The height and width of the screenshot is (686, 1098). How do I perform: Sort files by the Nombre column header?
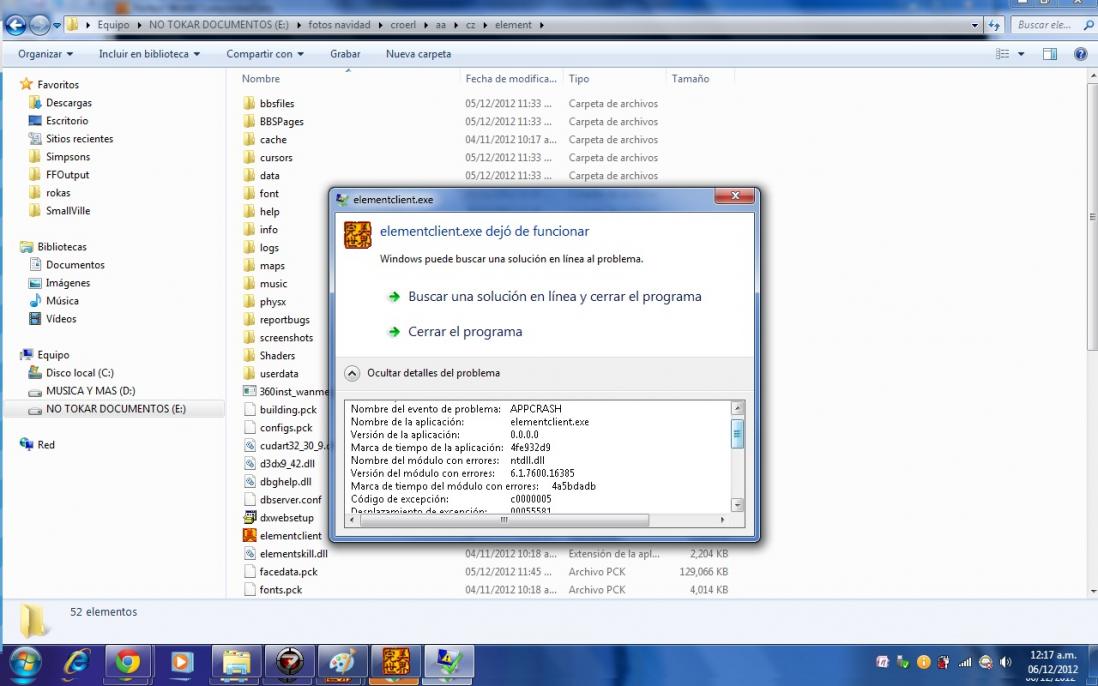[x=260, y=78]
